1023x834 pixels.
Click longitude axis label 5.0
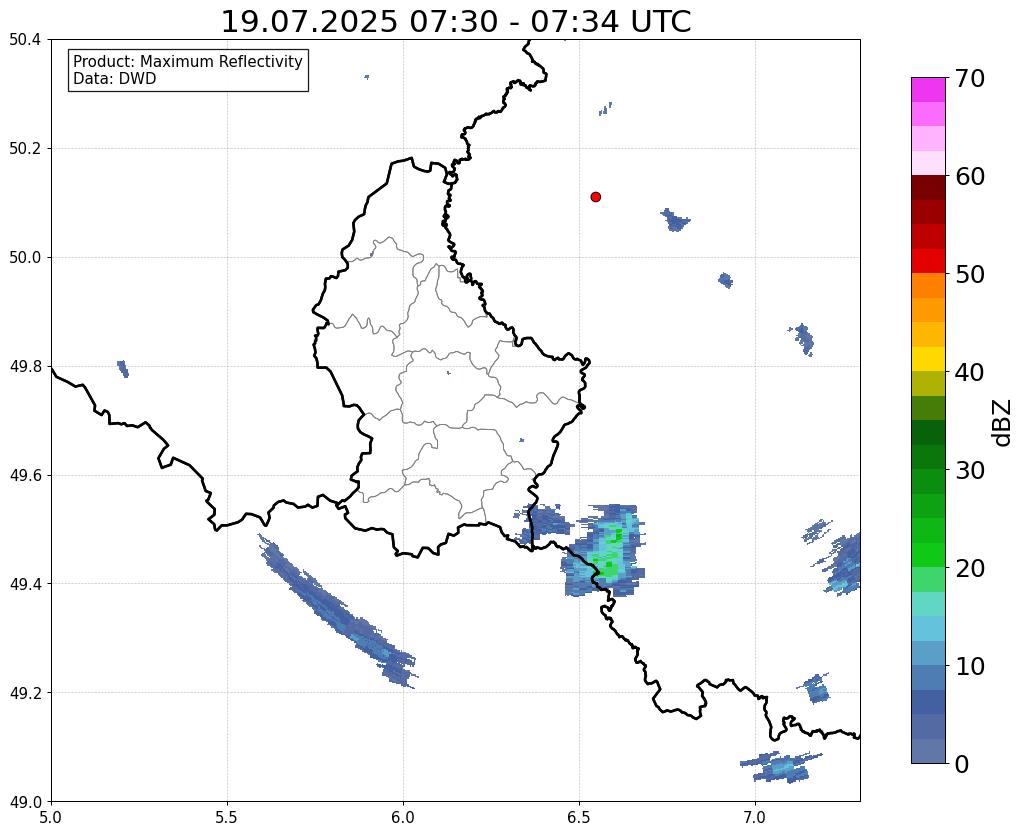pos(51,817)
